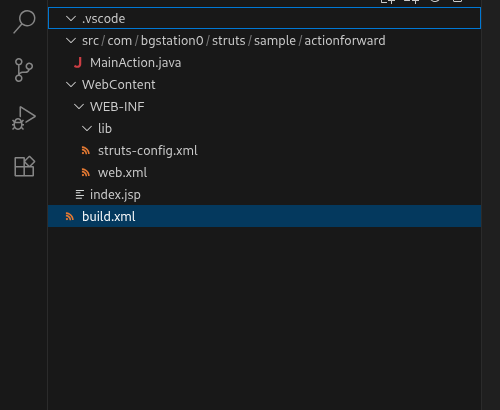Open the Search view in activity bar
Viewport: 500px width, 410px height.
pyautogui.click(x=24, y=21)
